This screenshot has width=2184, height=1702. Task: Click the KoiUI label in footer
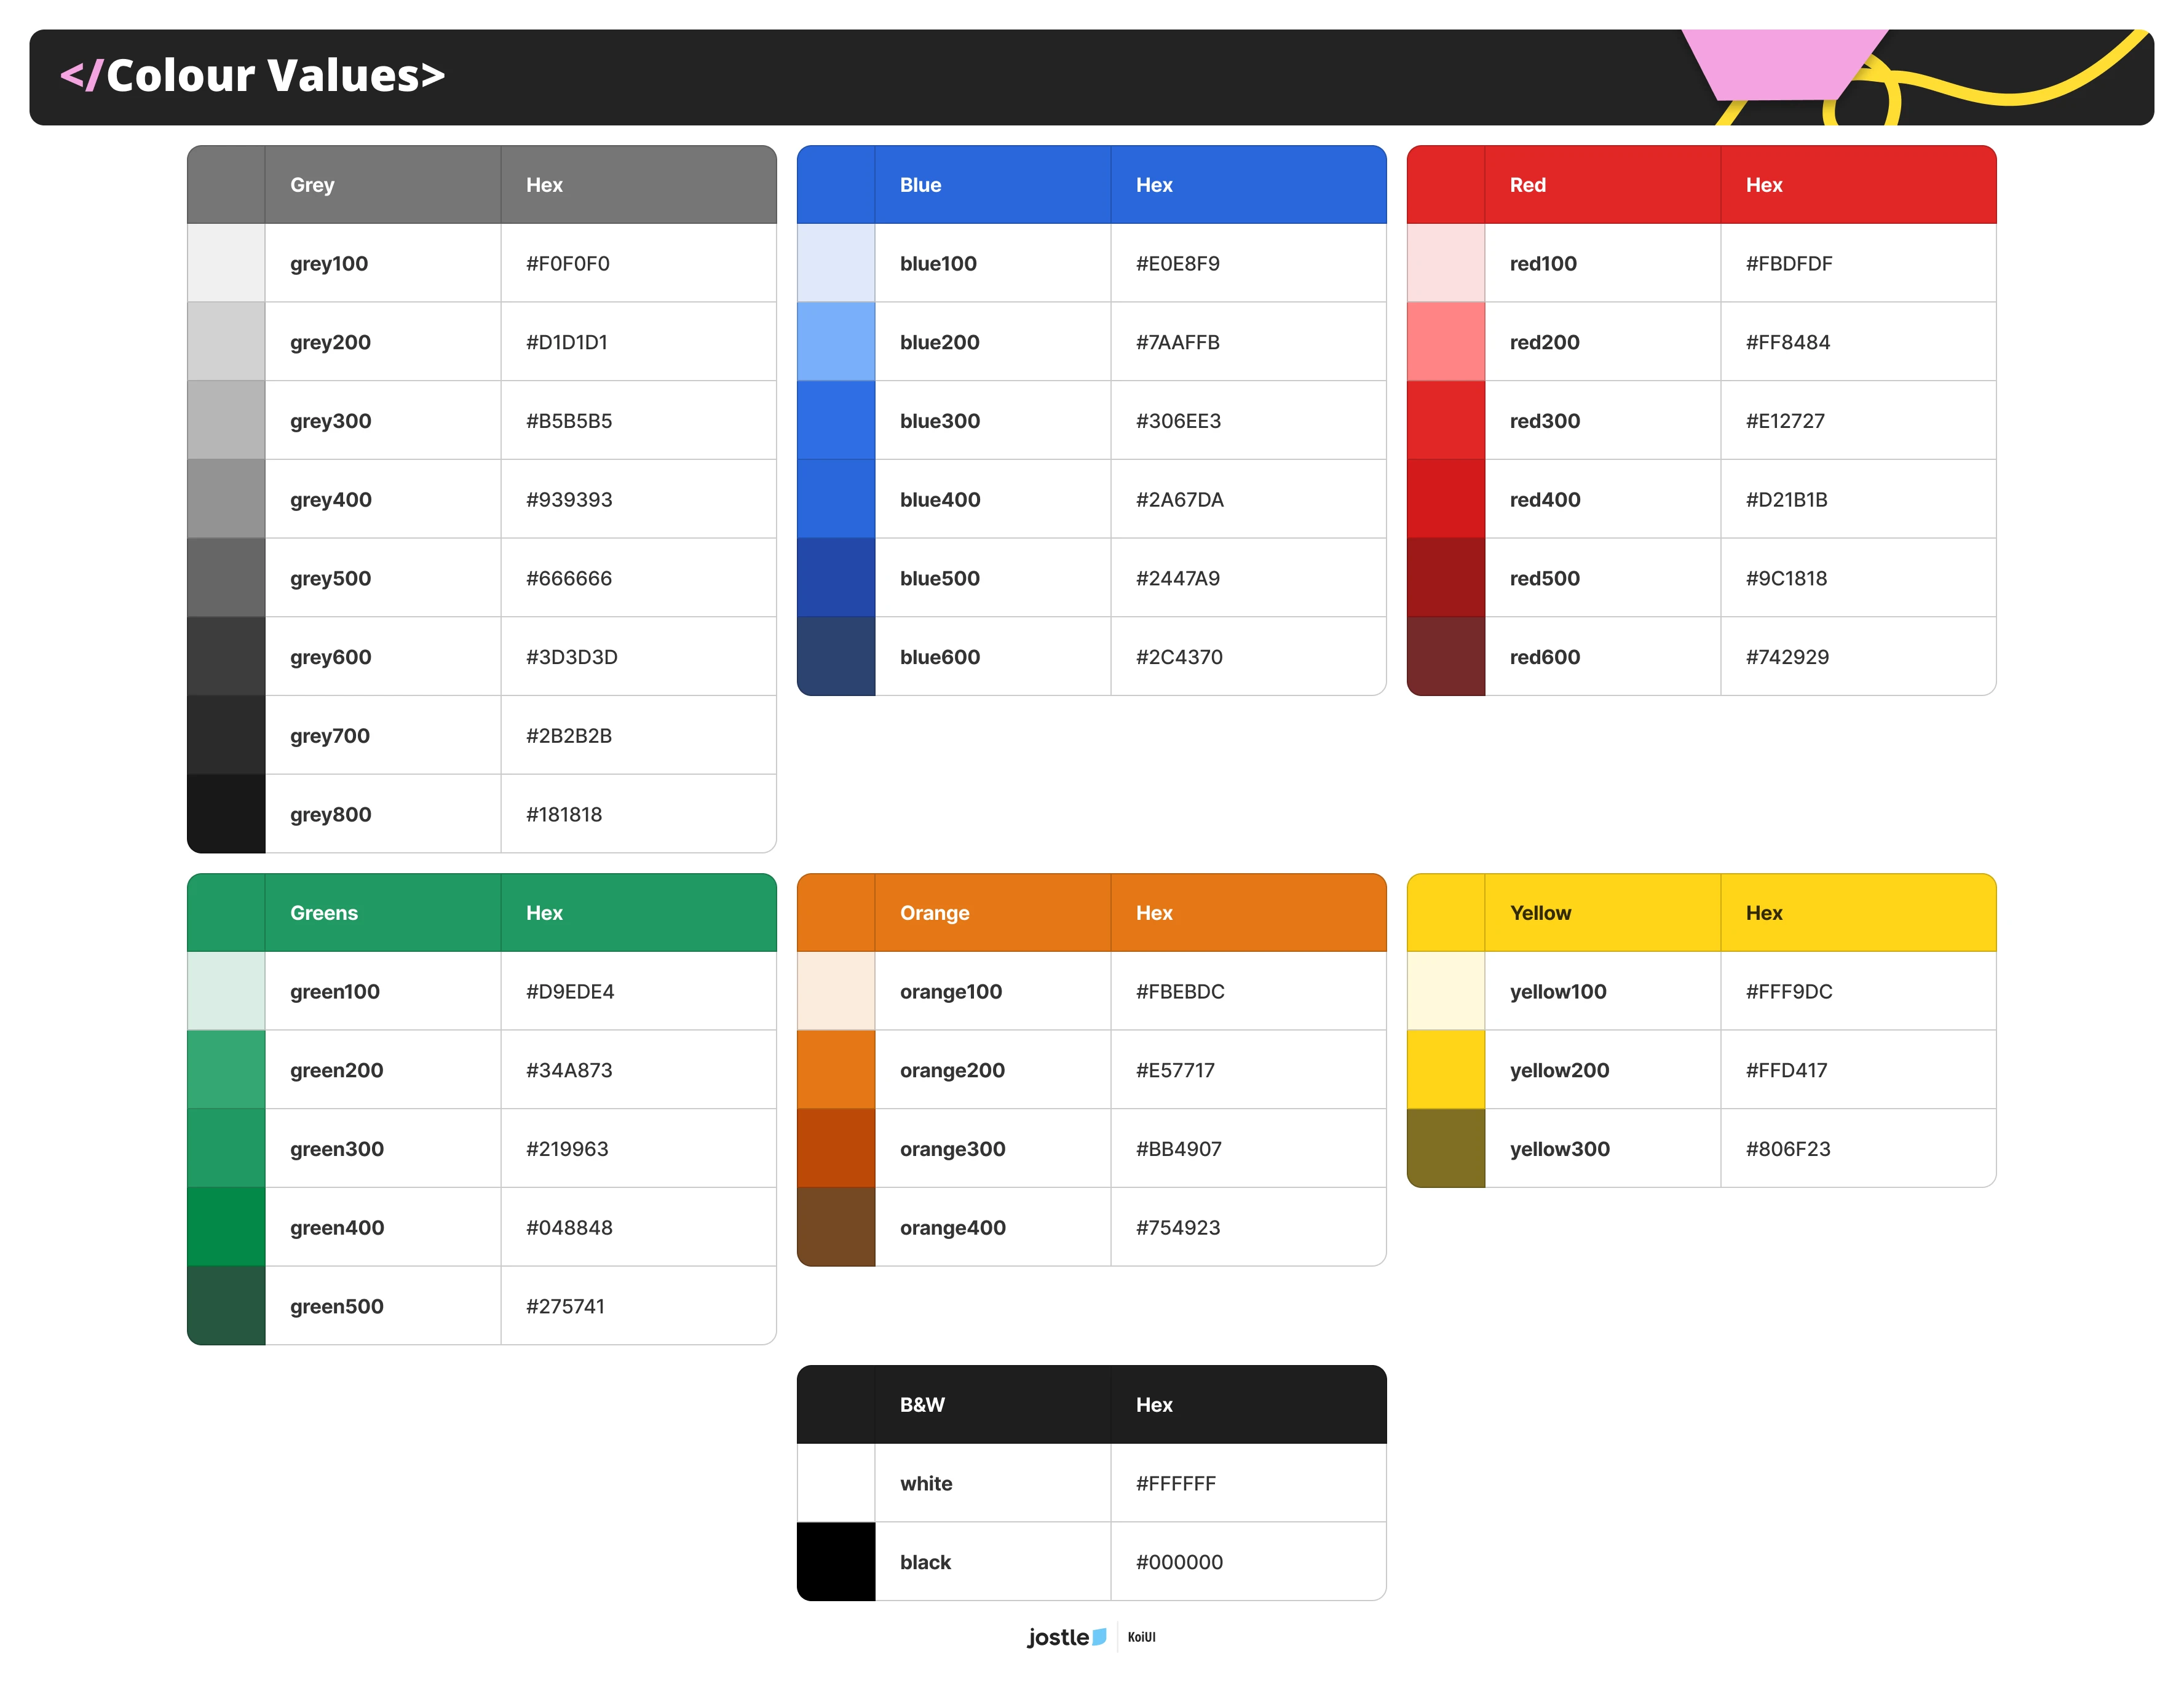coord(1141,1637)
